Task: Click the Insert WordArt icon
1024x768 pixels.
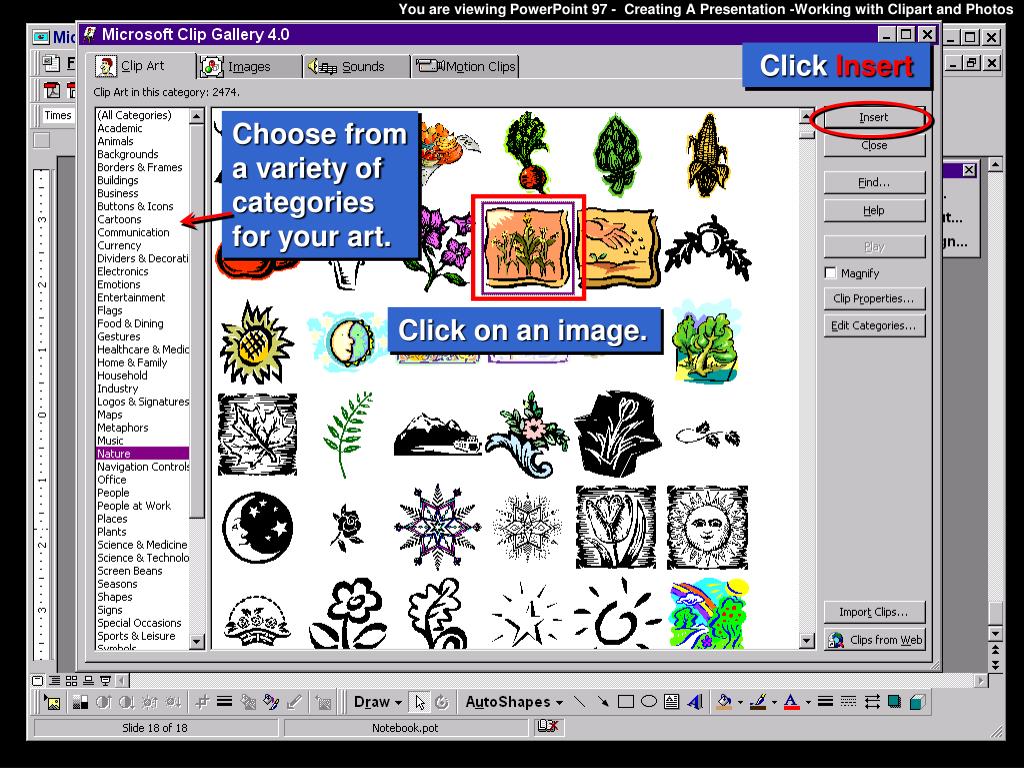Action: tap(695, 702)
